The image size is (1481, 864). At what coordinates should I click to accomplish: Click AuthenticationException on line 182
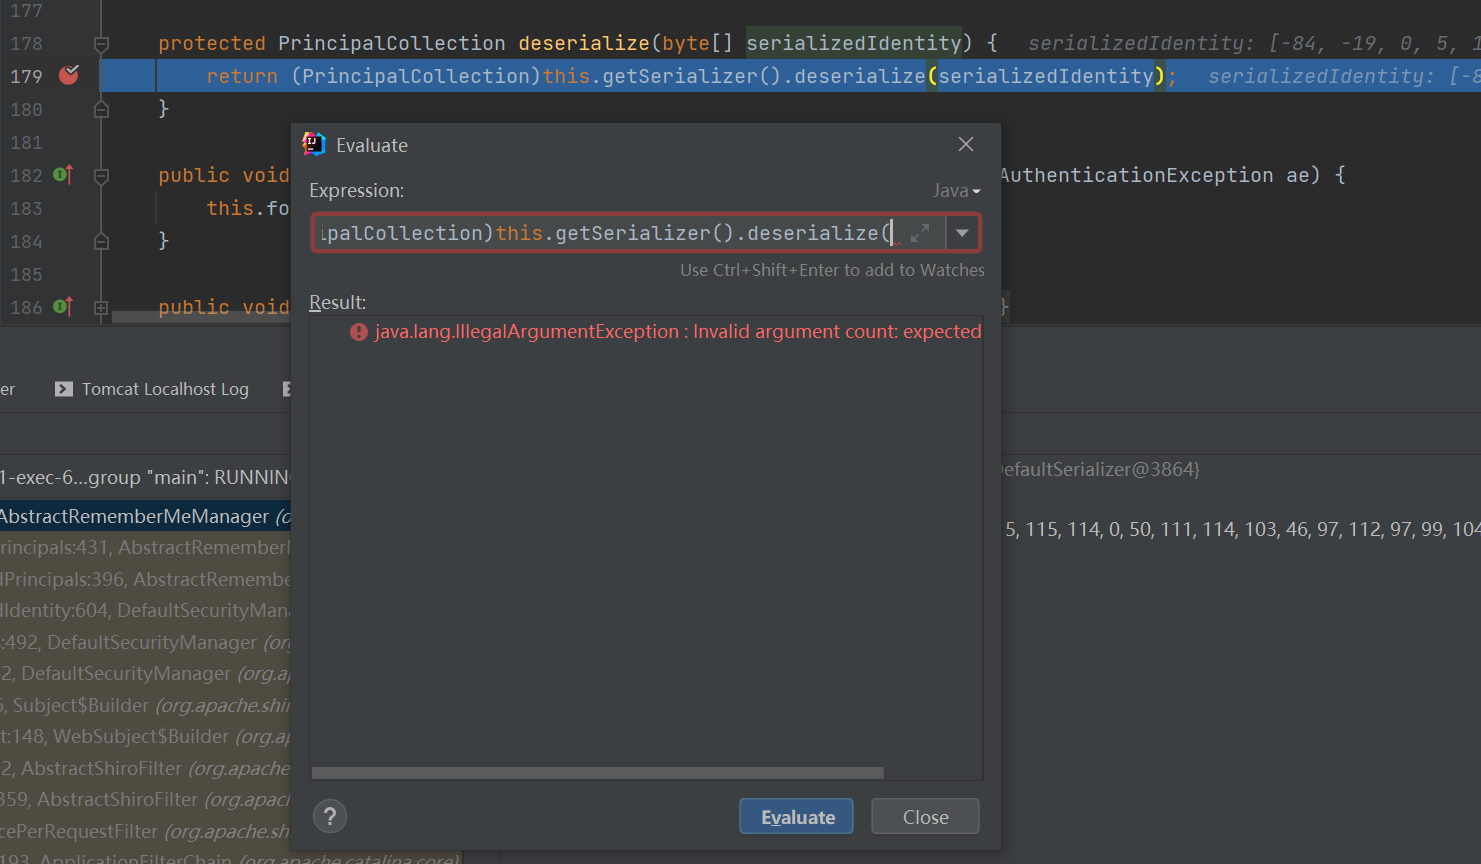(x=1136, y=175)
